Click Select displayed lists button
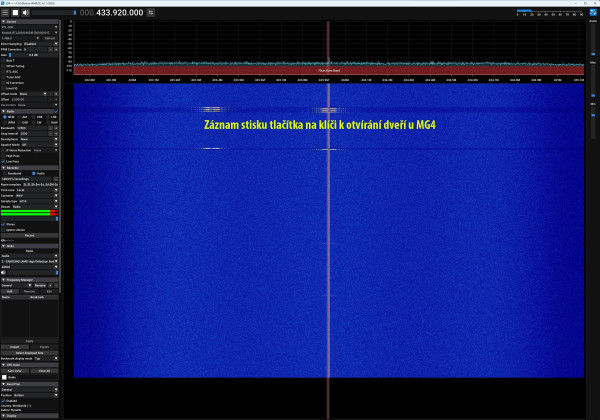 [29, 353]
